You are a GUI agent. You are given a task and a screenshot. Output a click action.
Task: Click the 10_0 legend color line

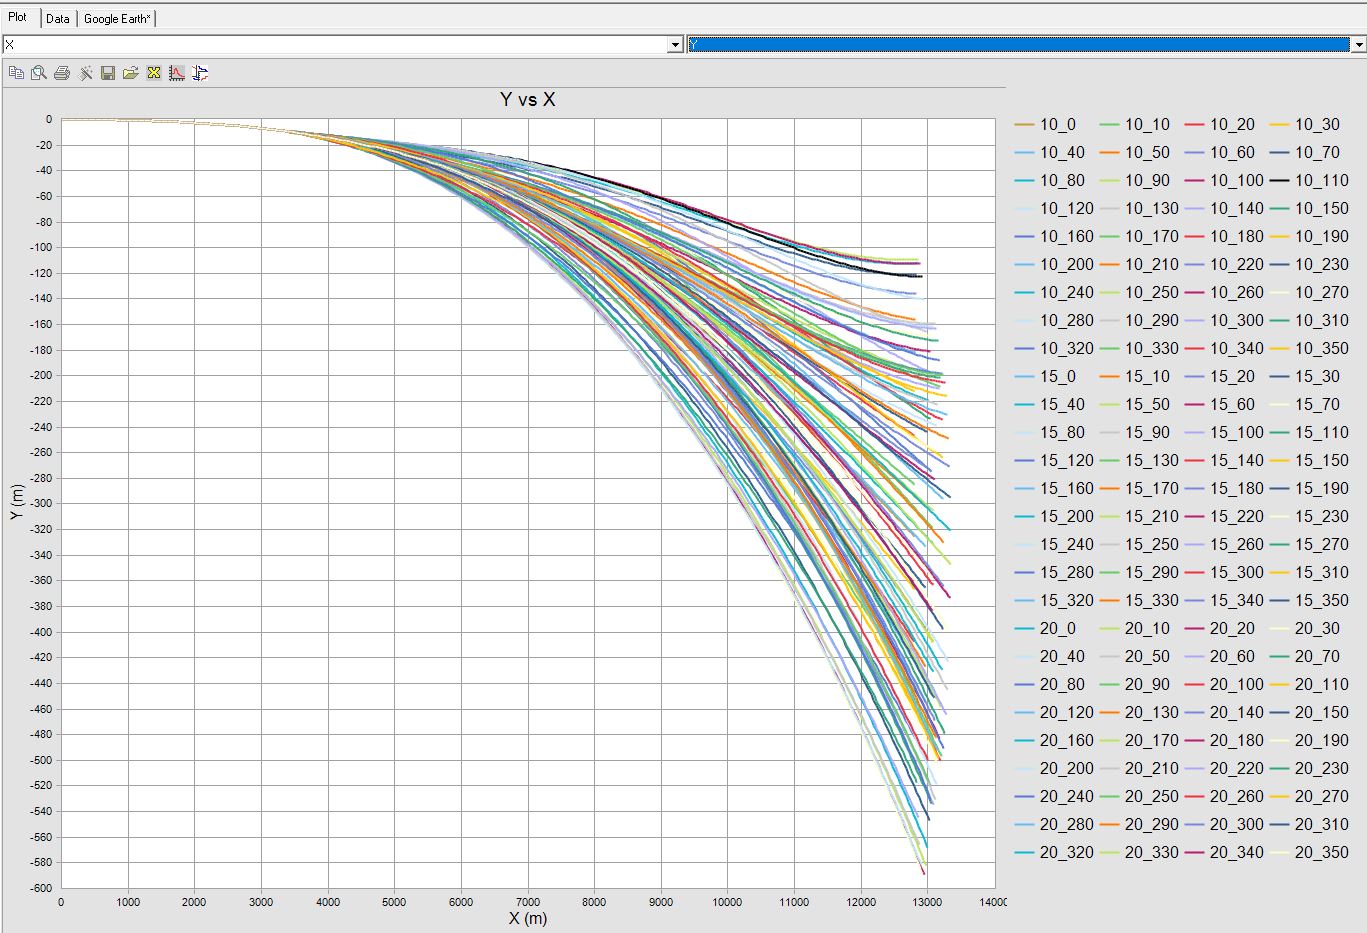[1025, 125]
